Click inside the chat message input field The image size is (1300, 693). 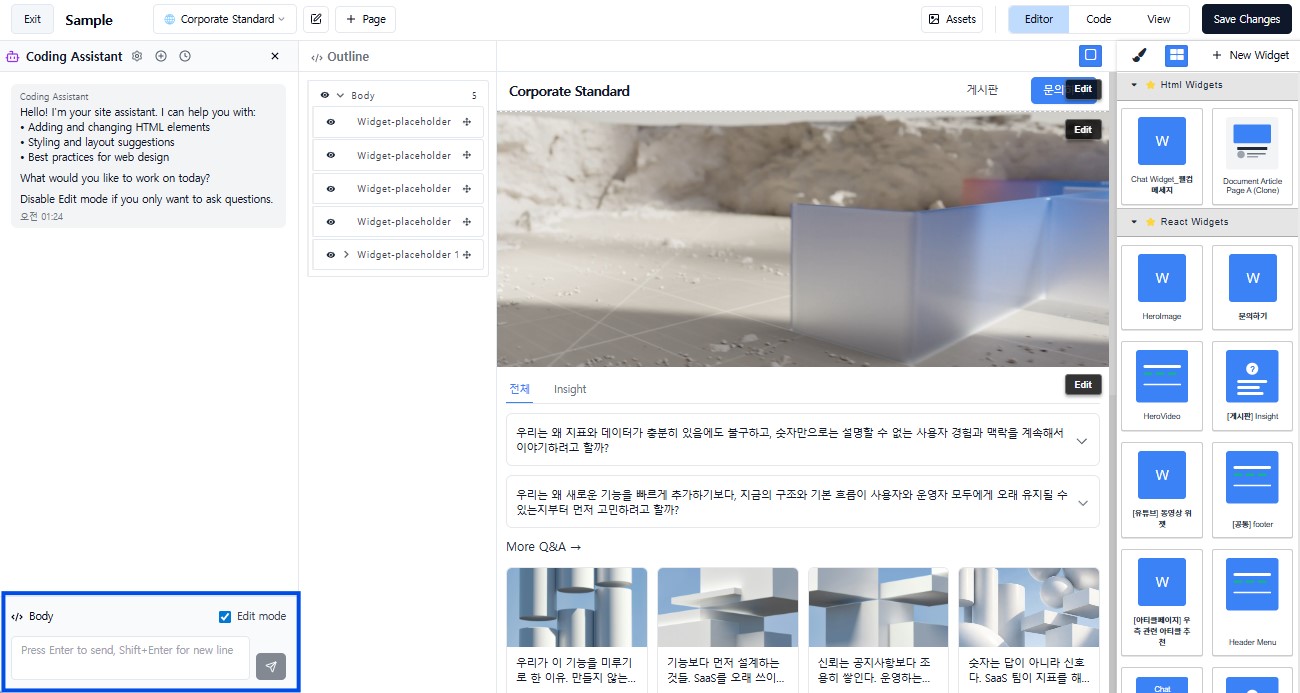pos(128,659)
